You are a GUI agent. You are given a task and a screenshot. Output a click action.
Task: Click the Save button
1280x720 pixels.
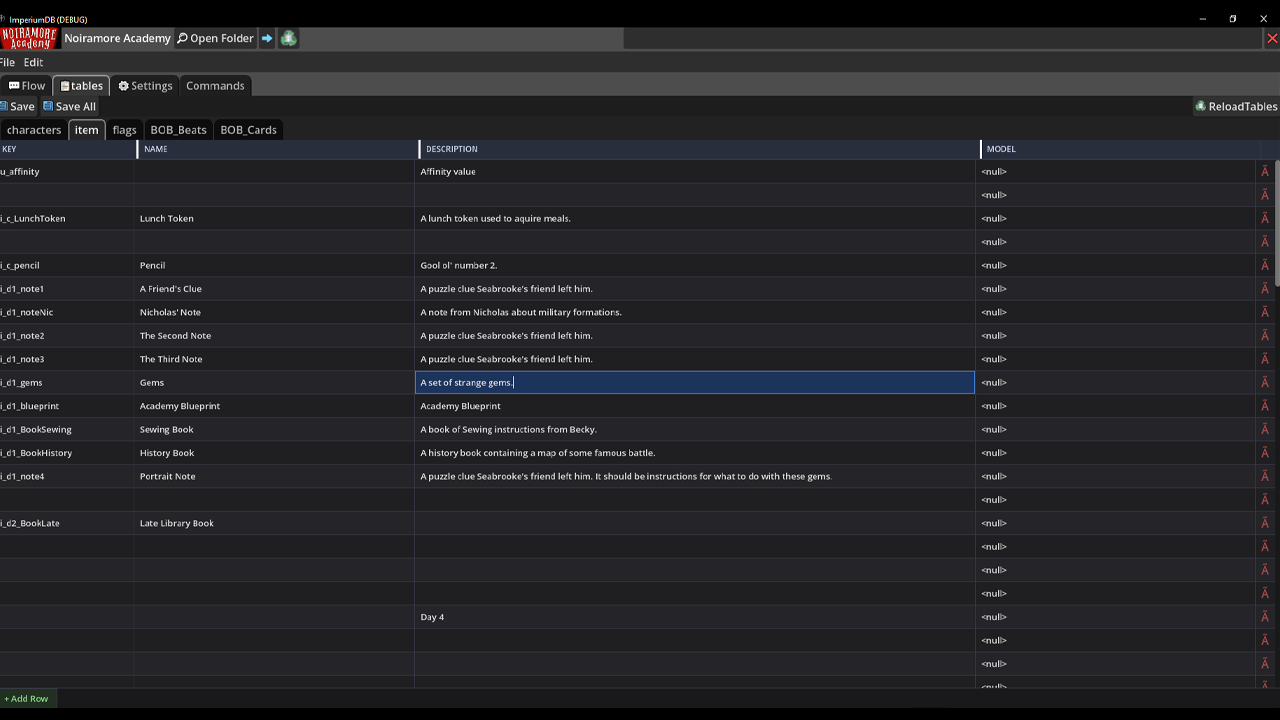[x=18, y=106]
